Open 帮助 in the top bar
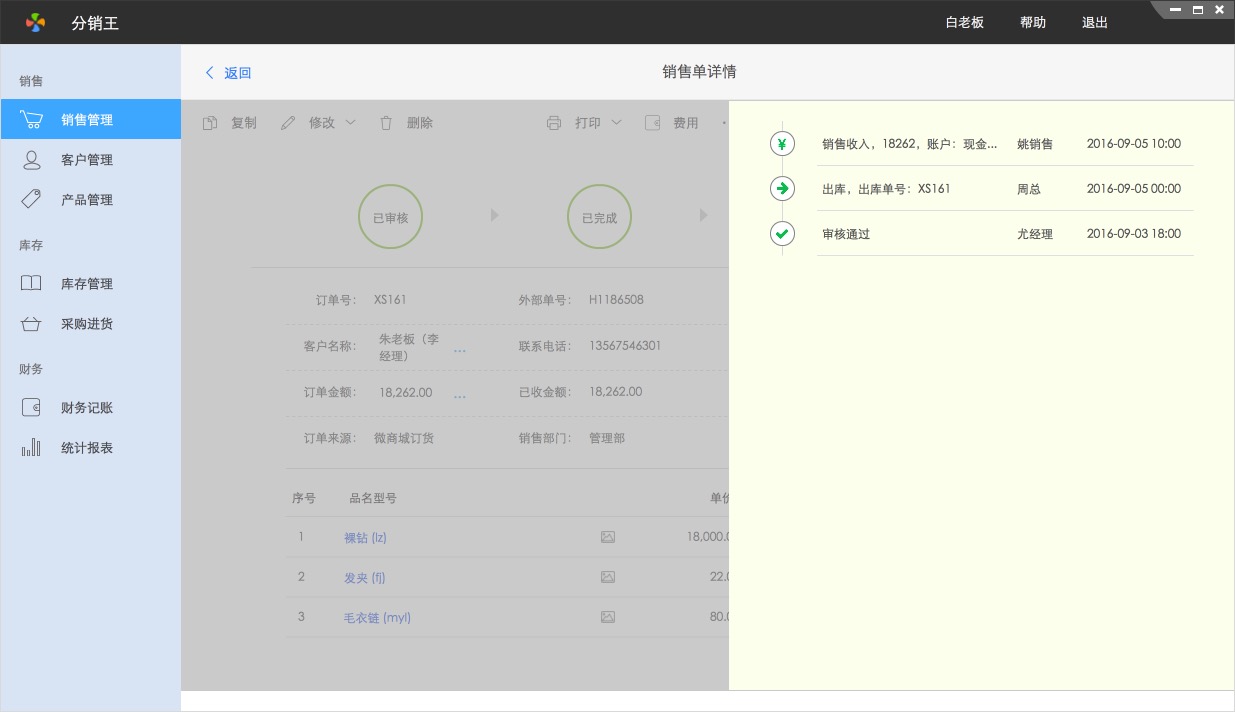The width and height of the screenshot is (1235, 712). 1033,22
